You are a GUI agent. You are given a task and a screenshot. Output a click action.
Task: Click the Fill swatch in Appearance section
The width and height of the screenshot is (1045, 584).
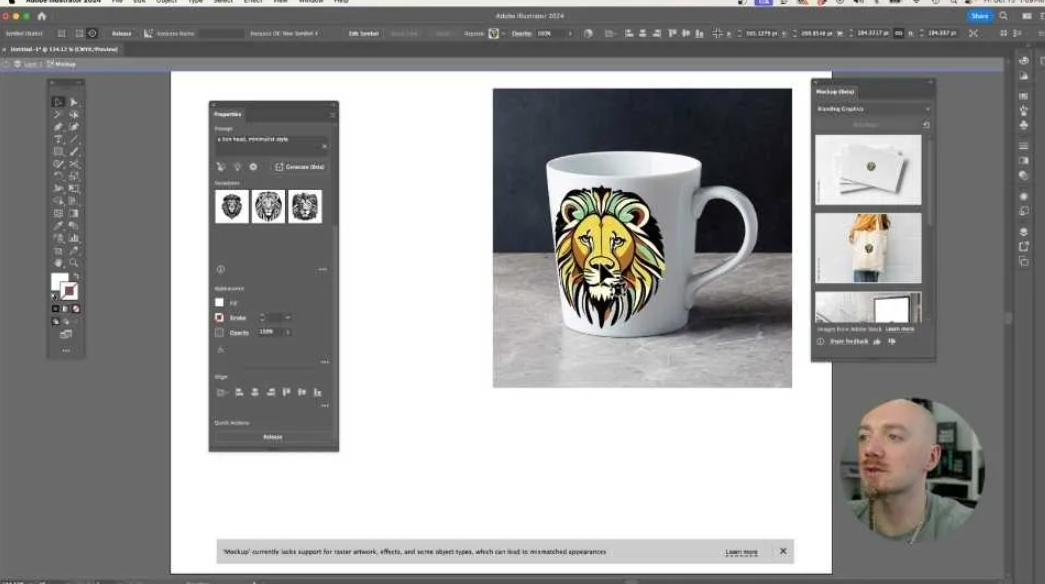[220, 302]
